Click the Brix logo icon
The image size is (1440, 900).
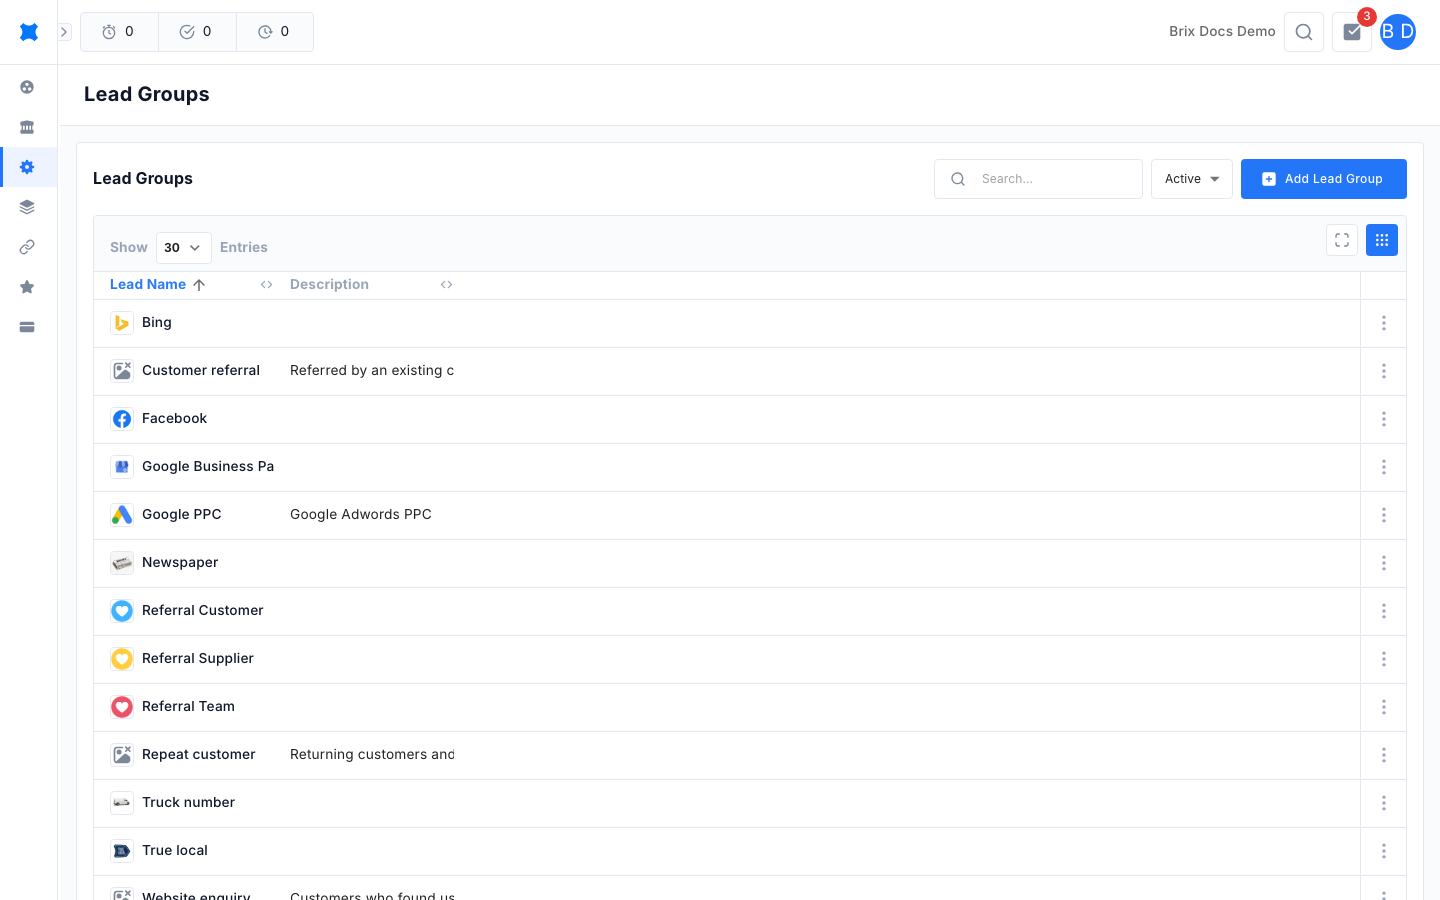coord(29,32)
